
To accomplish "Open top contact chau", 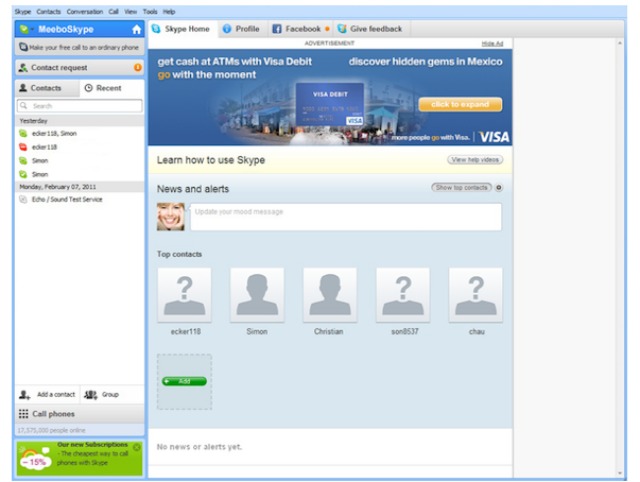I will click(476, 295).
